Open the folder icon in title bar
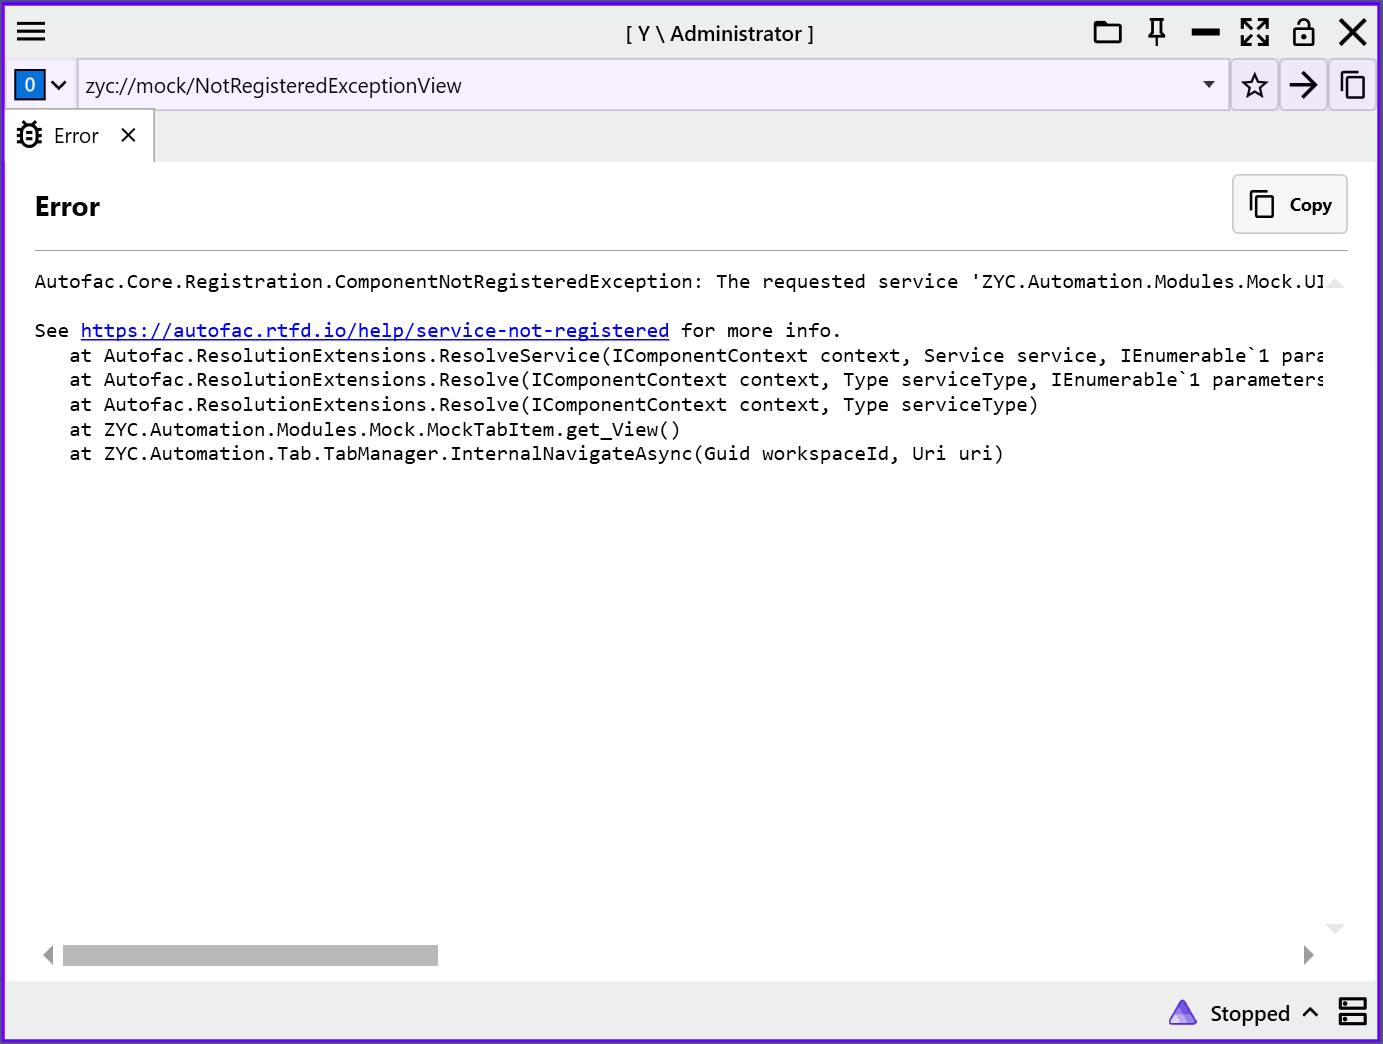This screenshot has height=1044, width=1383. click(1107, 33)
